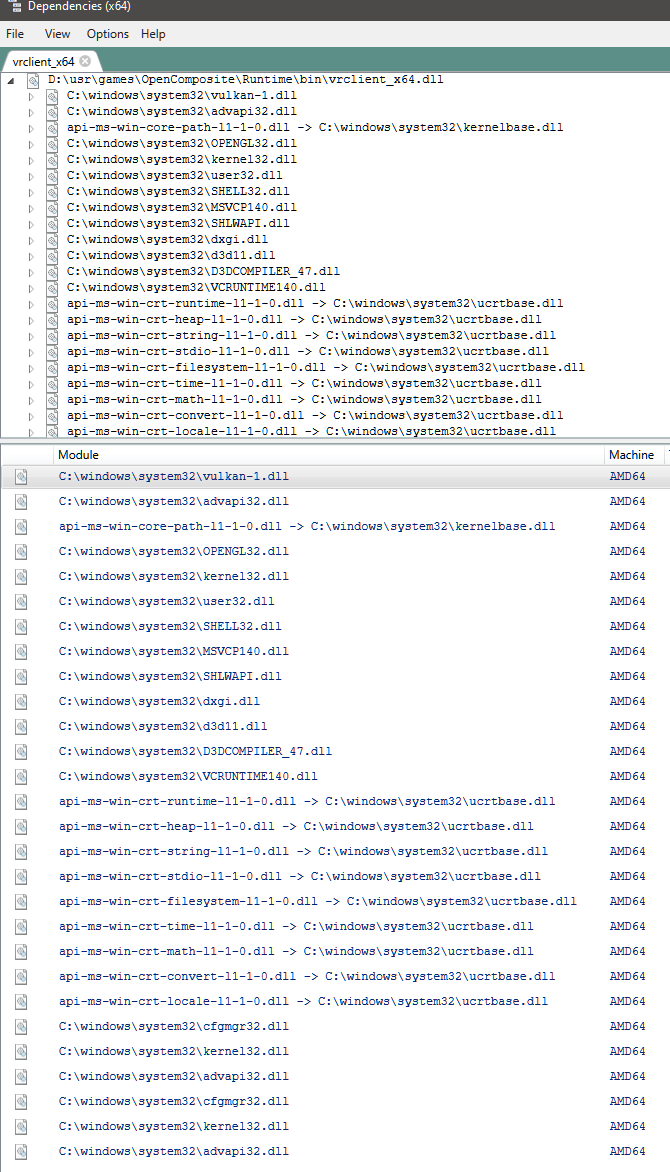The height and width of the screenshot is (1172, 670).
Task: Click the module list icon for VCRUNTIME140.dll
Action: click(21, 777)
